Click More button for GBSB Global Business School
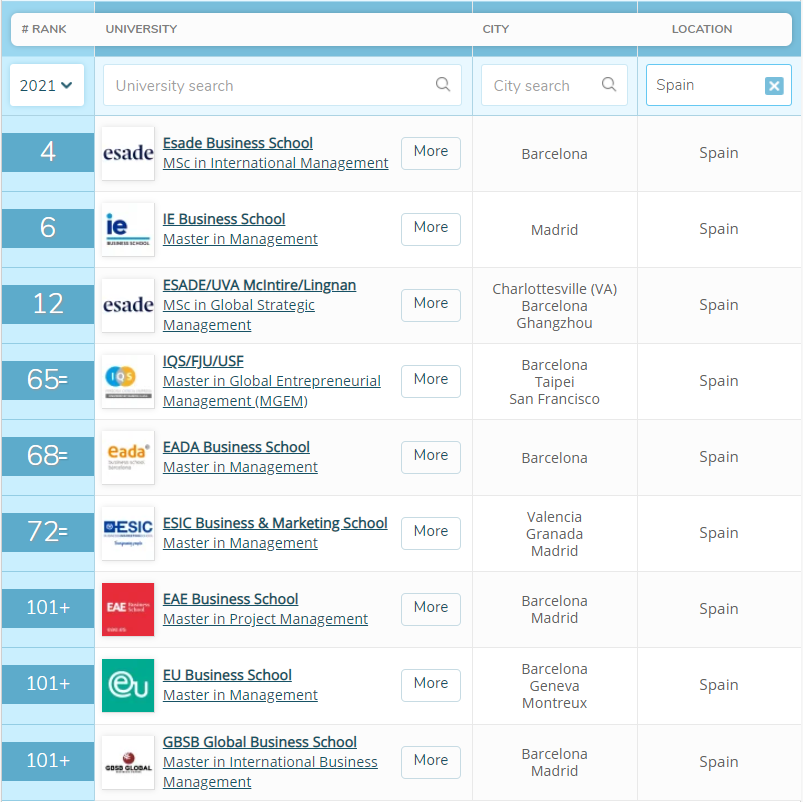The width and height of the screenshot is (803, 803). pos(431,762)
